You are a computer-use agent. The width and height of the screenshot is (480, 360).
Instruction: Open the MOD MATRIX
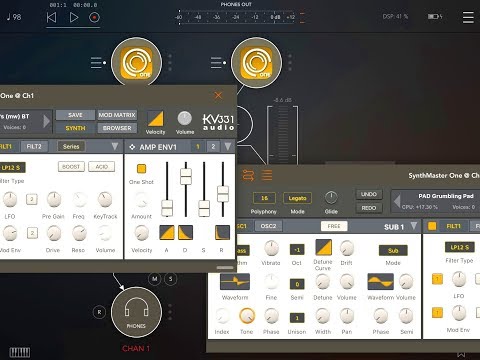tap(117, 115)
